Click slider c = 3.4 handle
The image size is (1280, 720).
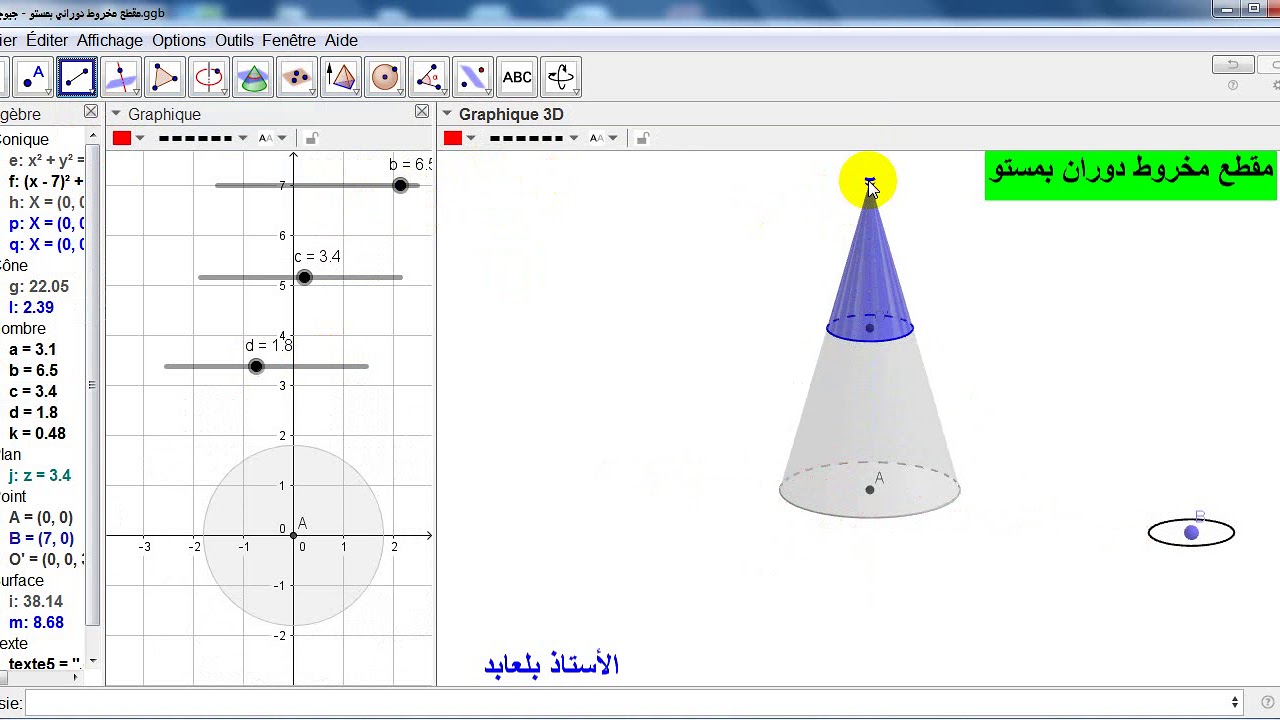(304, 277)
